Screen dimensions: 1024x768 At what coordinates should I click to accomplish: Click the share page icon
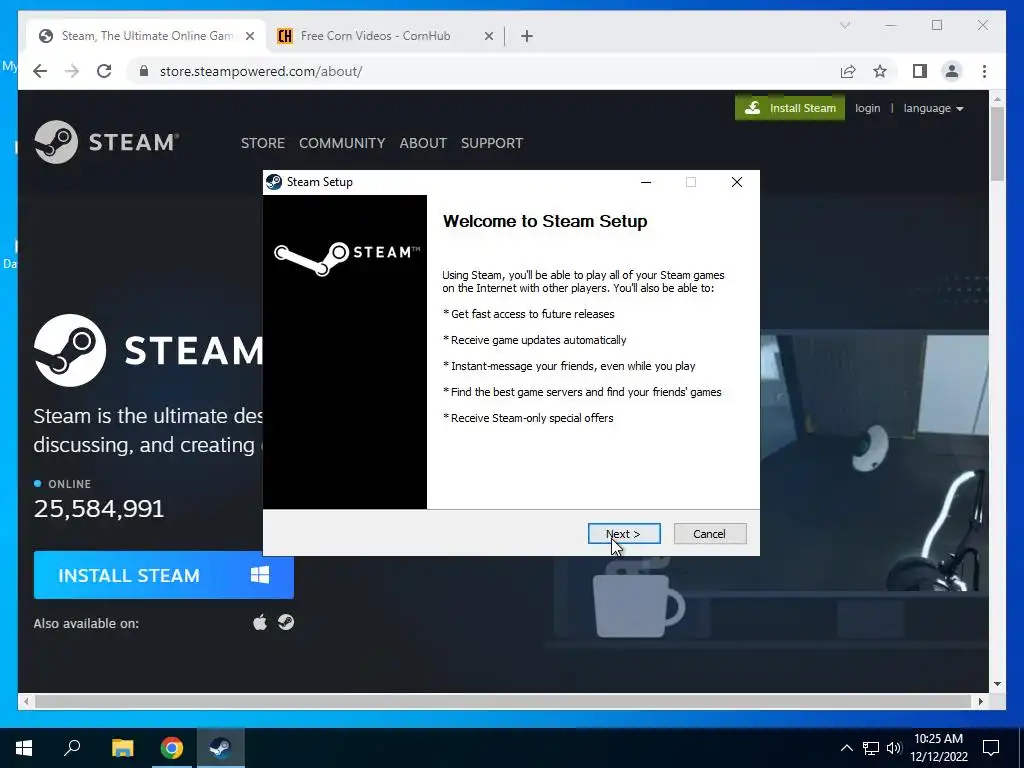point(848,71)
